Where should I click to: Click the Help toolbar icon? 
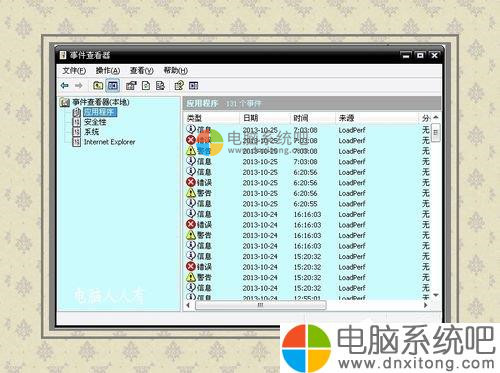[179, 86]
